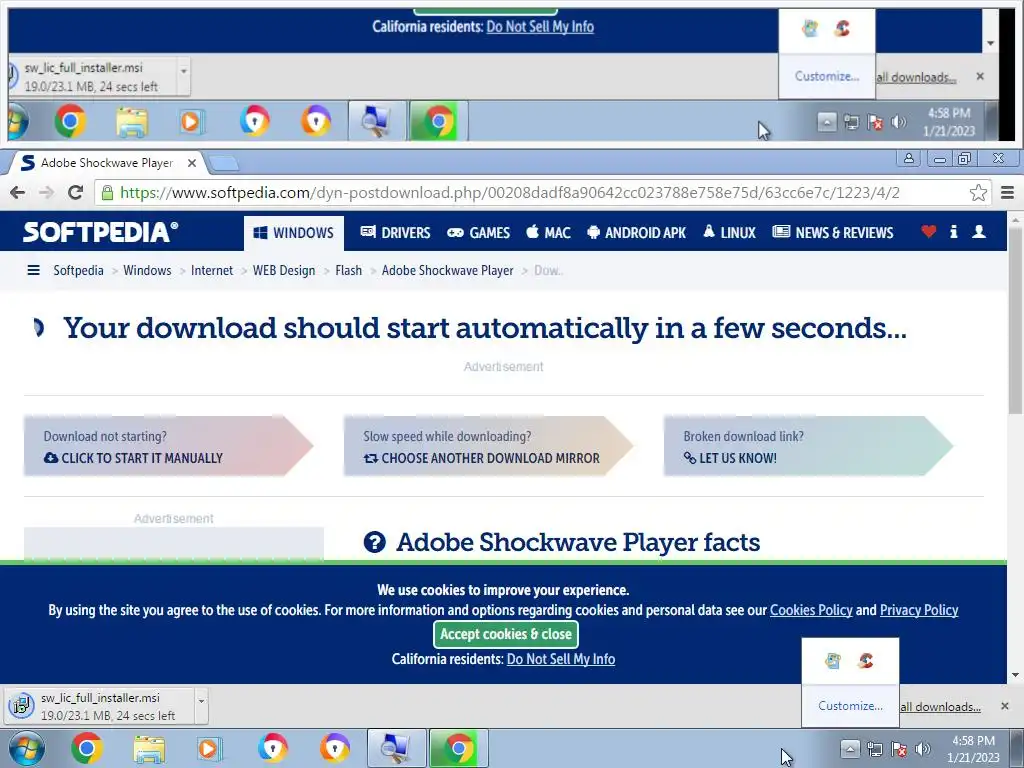Open Action Center flag in the bottom tray

click(x=899, y=749)
